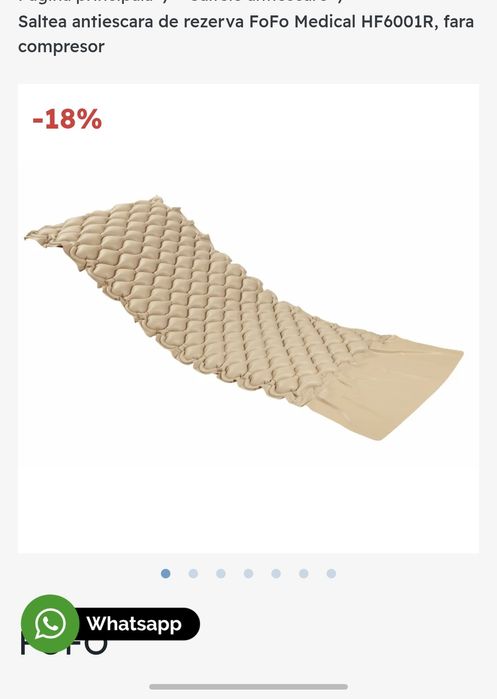The height and width of the screenshot is (699, 497).
Task: Open the Pagina principala breadcrumb link
Action: 87,2
